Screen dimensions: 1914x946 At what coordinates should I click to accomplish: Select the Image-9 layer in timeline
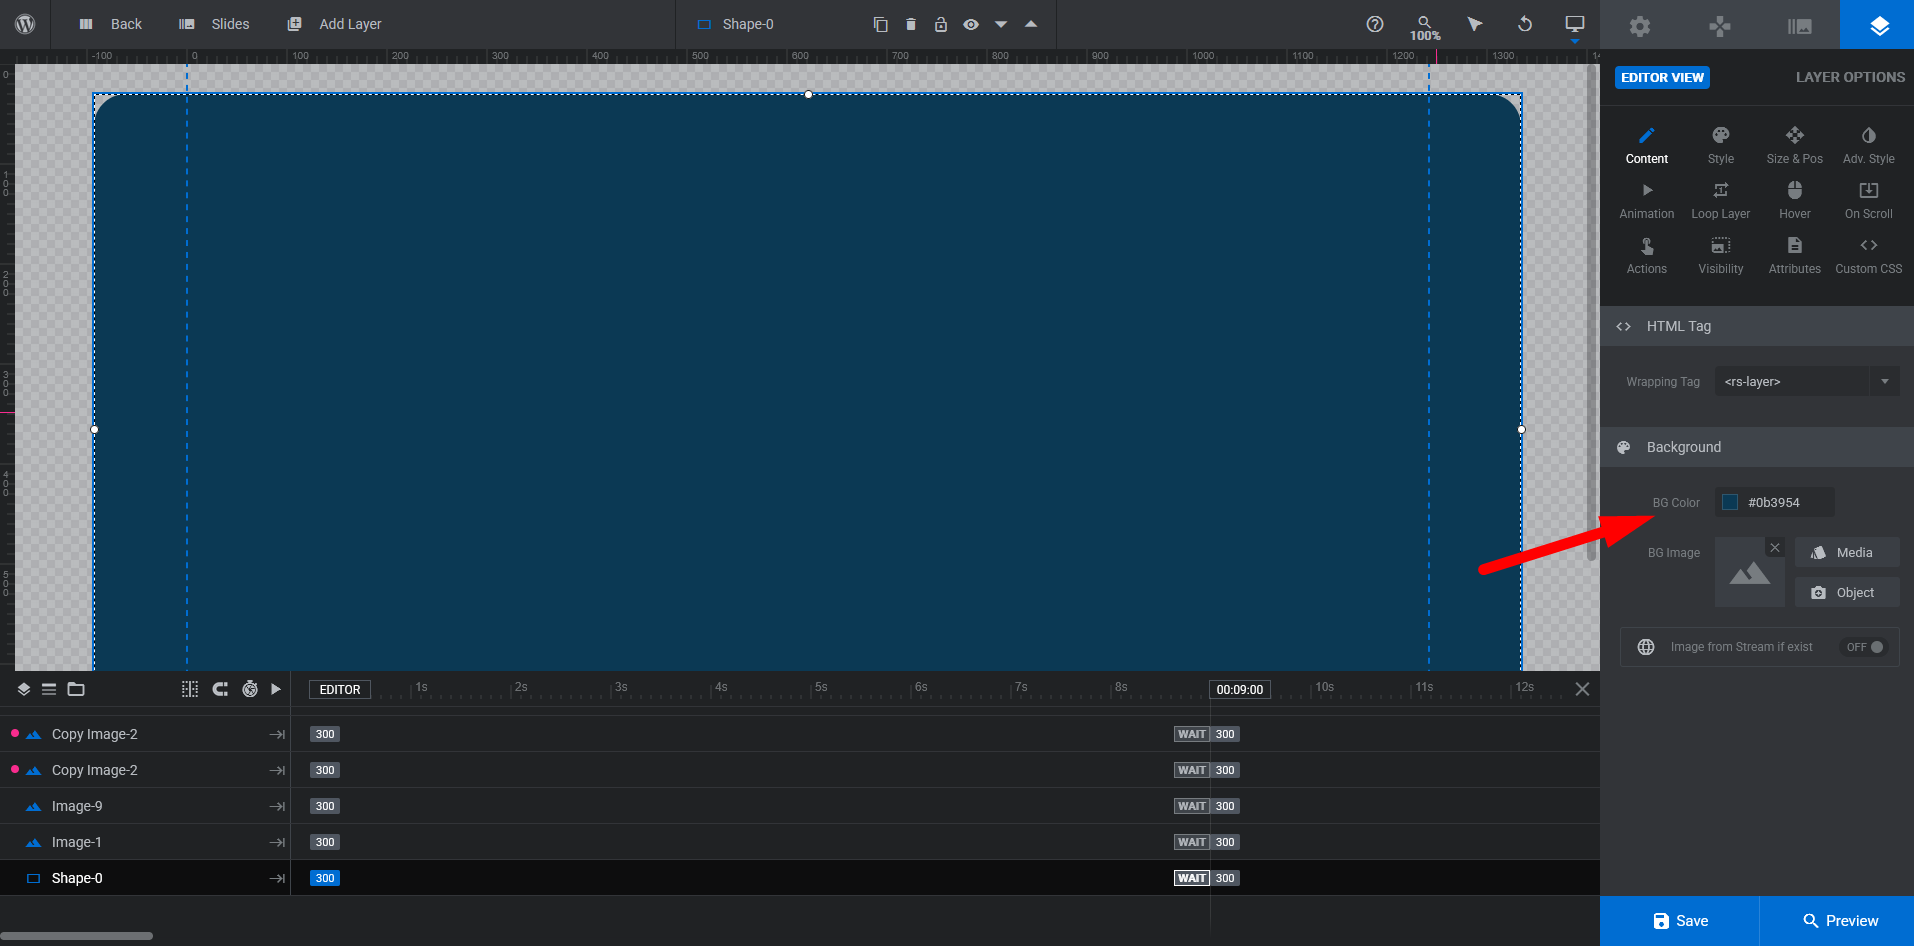(x=77, y=806)
